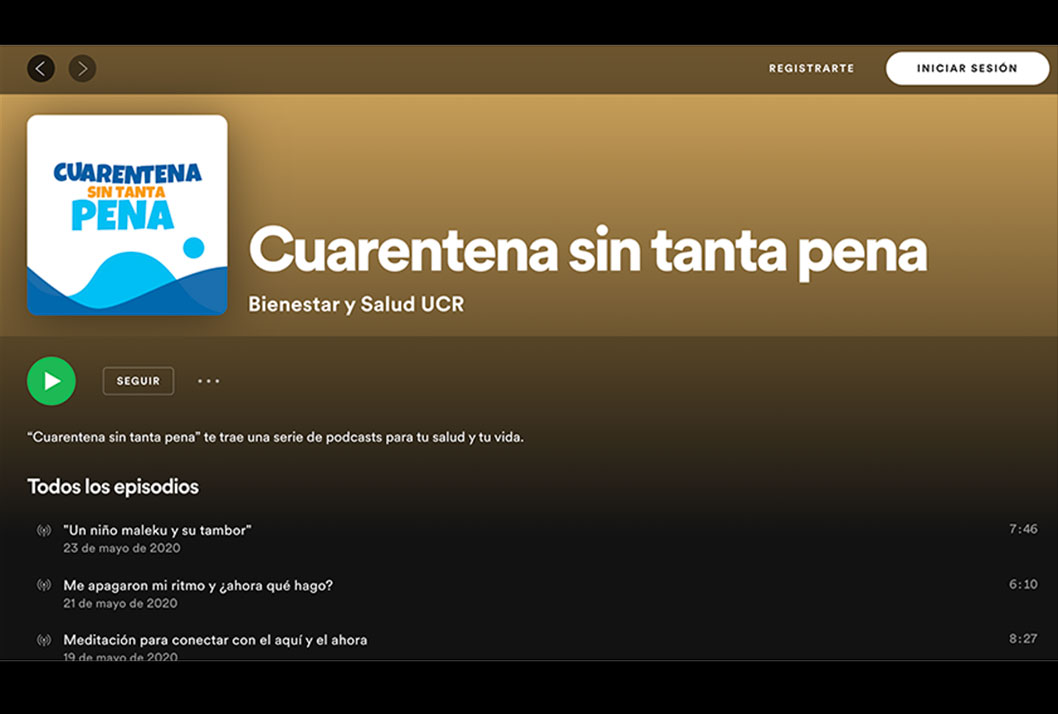Open episode "Meditación para conectar con el aquí y el ahora"
Image resolution: width=1058 pixels, height=714 pixels.
(x=215, y=640)
